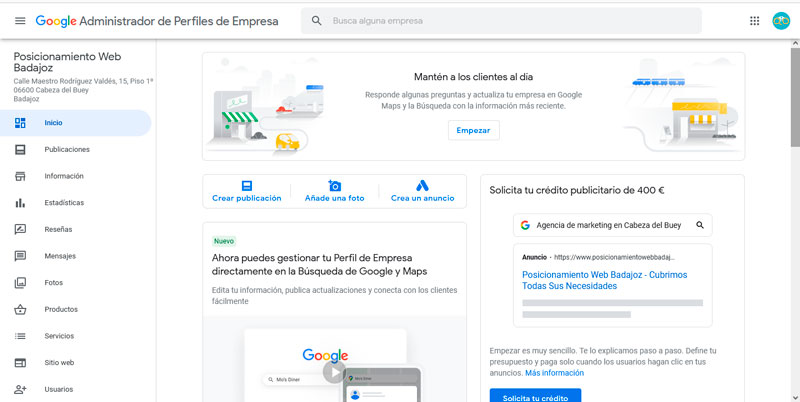The width and height of the screenshot is (800, 402).
Task: Click the Estadísticas bar chart icon
Action: coord(20,203)
